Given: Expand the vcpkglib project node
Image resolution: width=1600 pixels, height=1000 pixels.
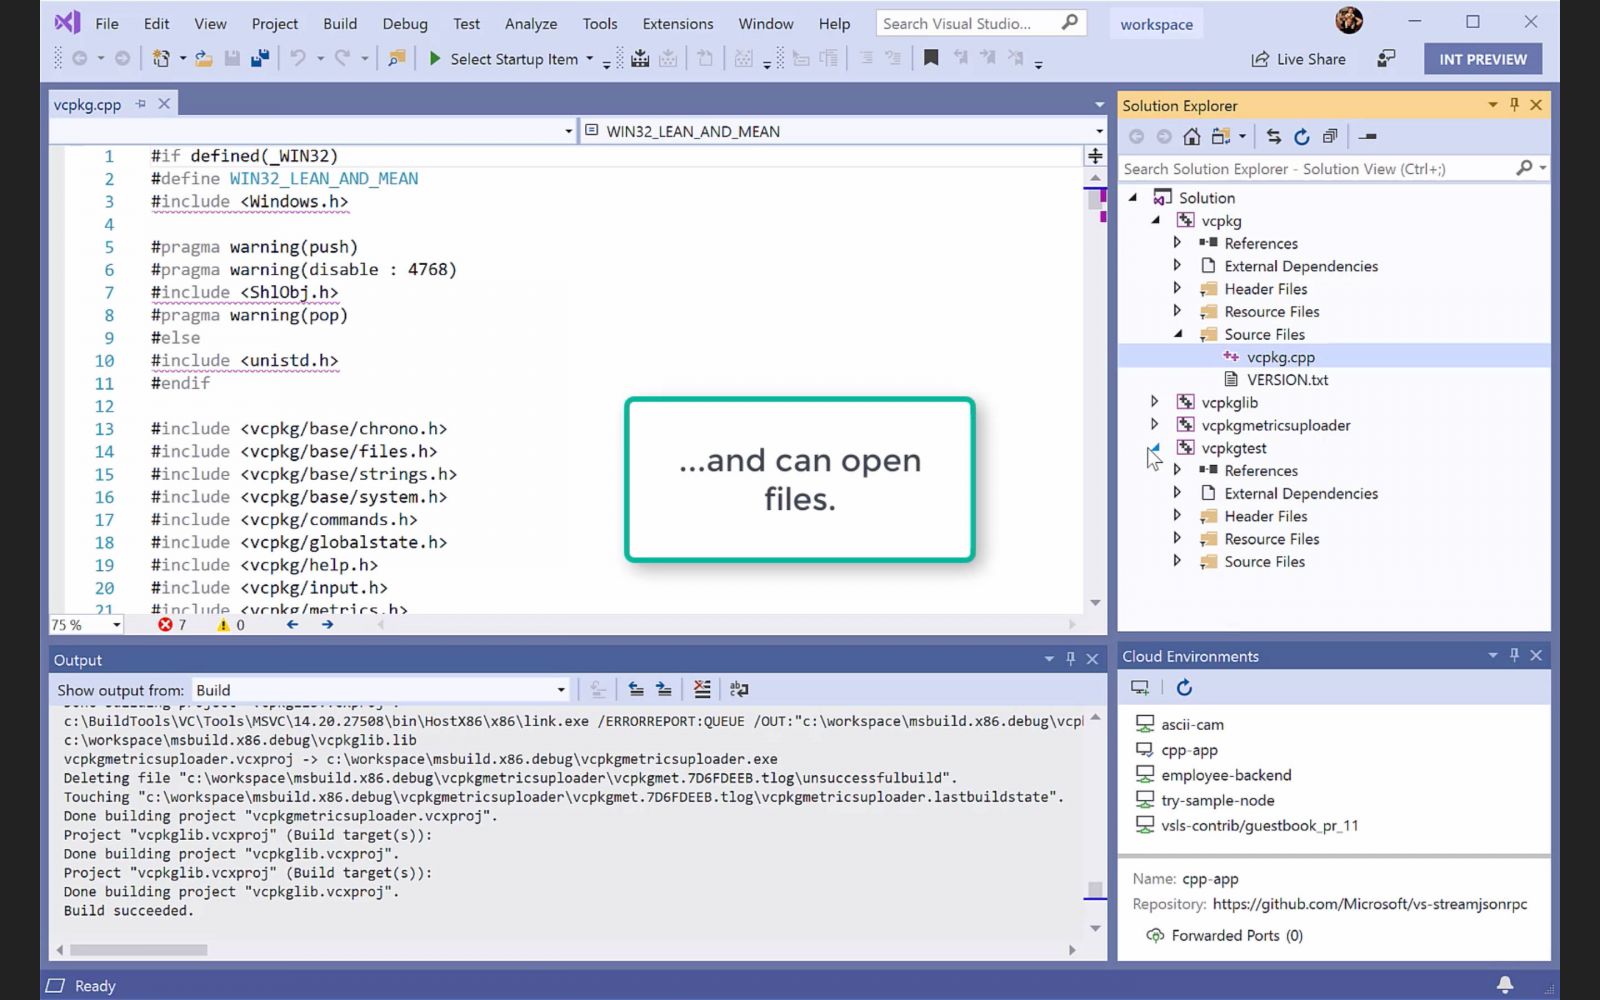Looking at the screenshot, I should 1155,402.
